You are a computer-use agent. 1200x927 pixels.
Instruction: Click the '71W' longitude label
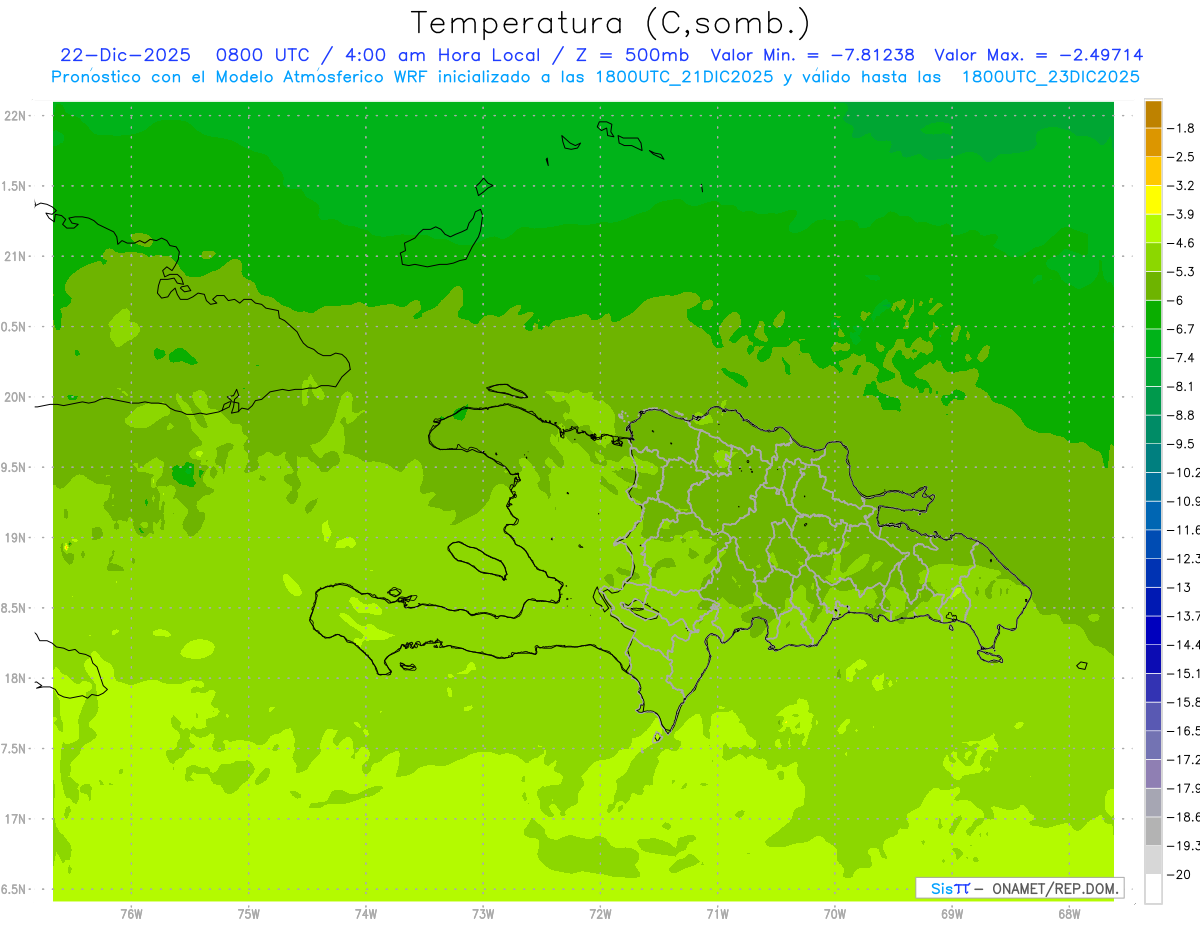click(x=717, y=914)
